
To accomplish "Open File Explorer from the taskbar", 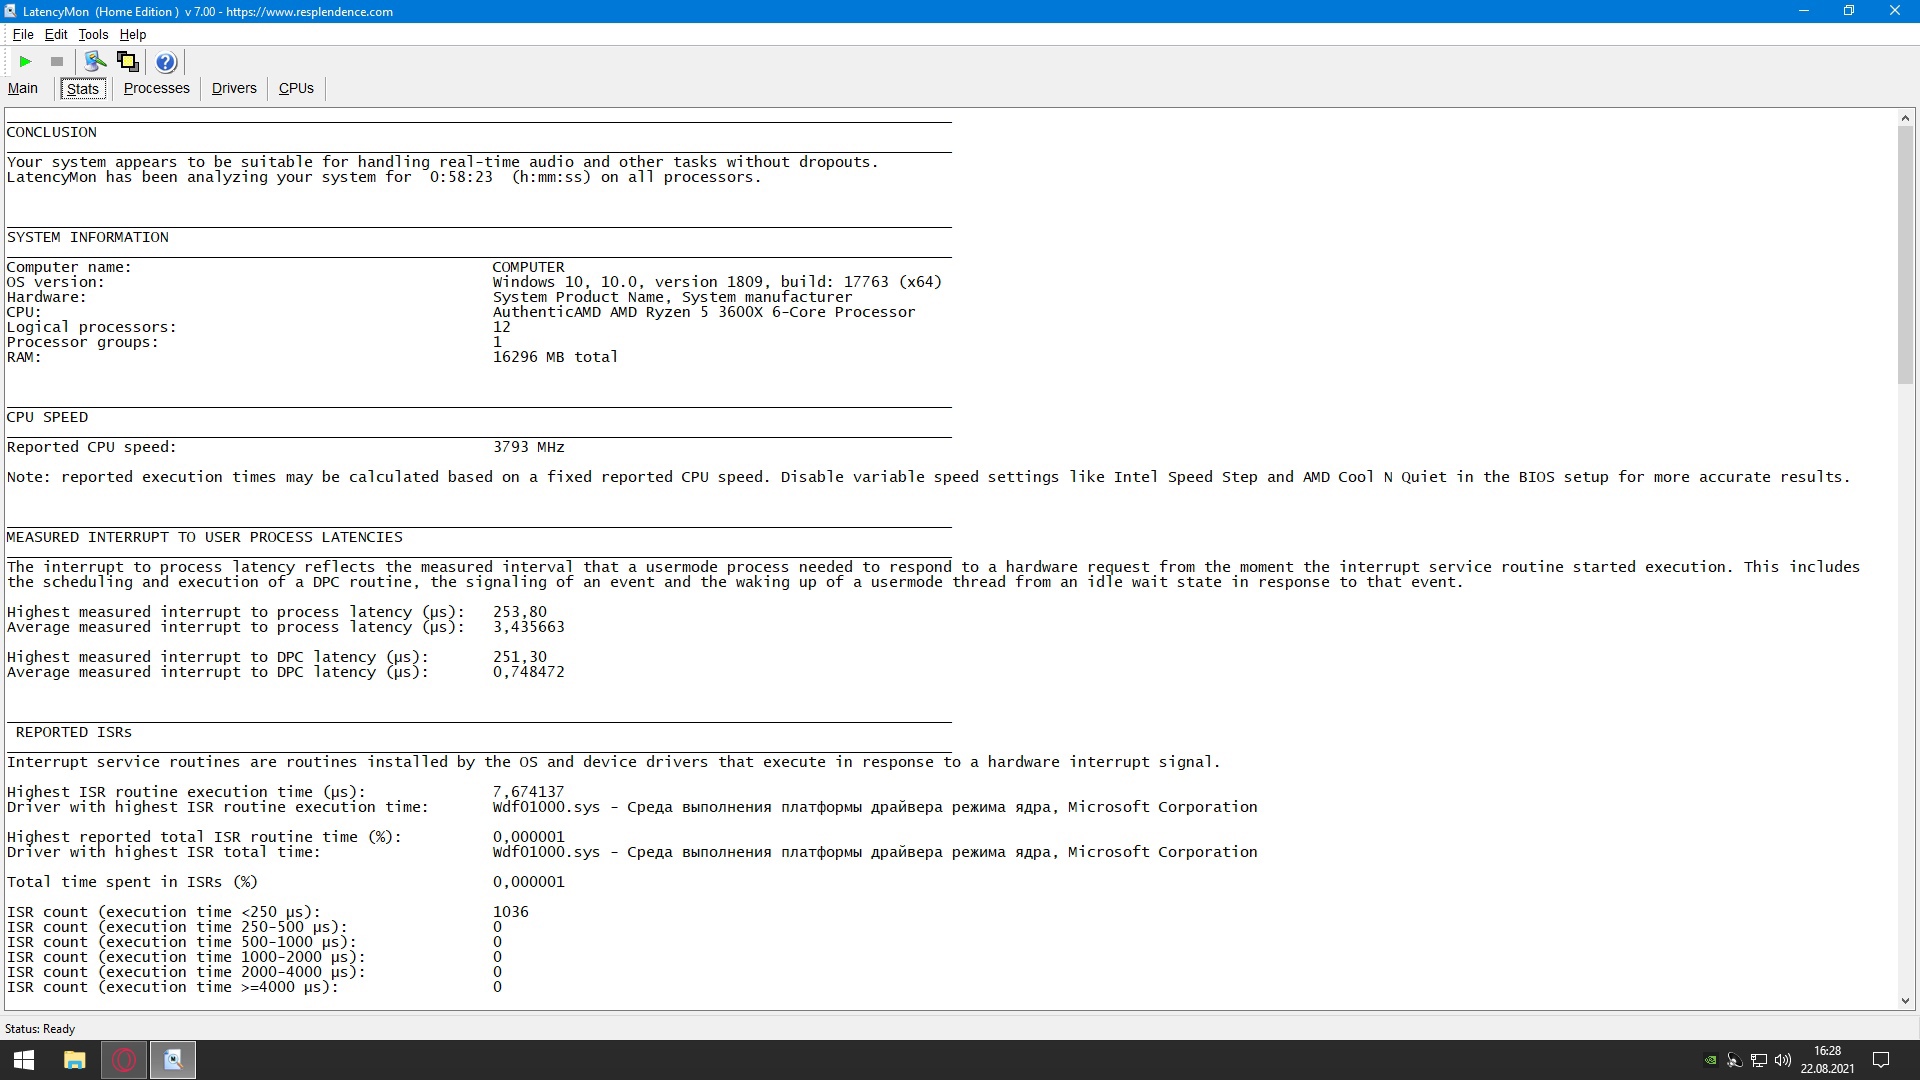I will pos(74,1060).
